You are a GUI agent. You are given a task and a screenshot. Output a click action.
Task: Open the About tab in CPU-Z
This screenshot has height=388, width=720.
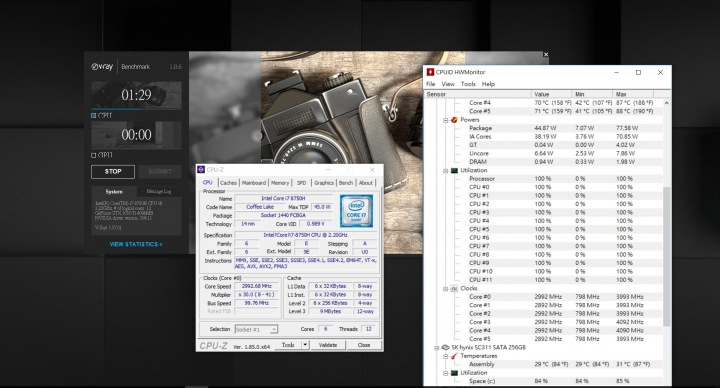click(x=366, y=183)
